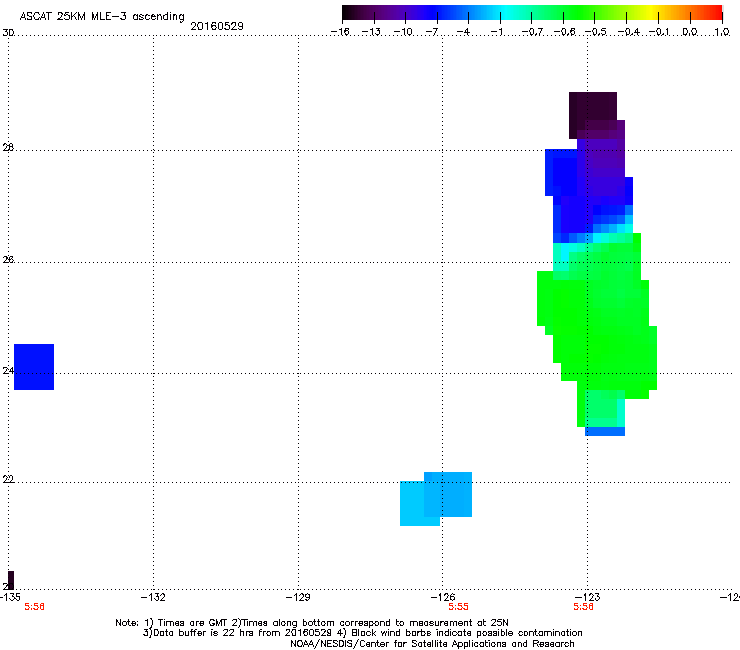Click the color bar label -0.1

pos(659,32)
